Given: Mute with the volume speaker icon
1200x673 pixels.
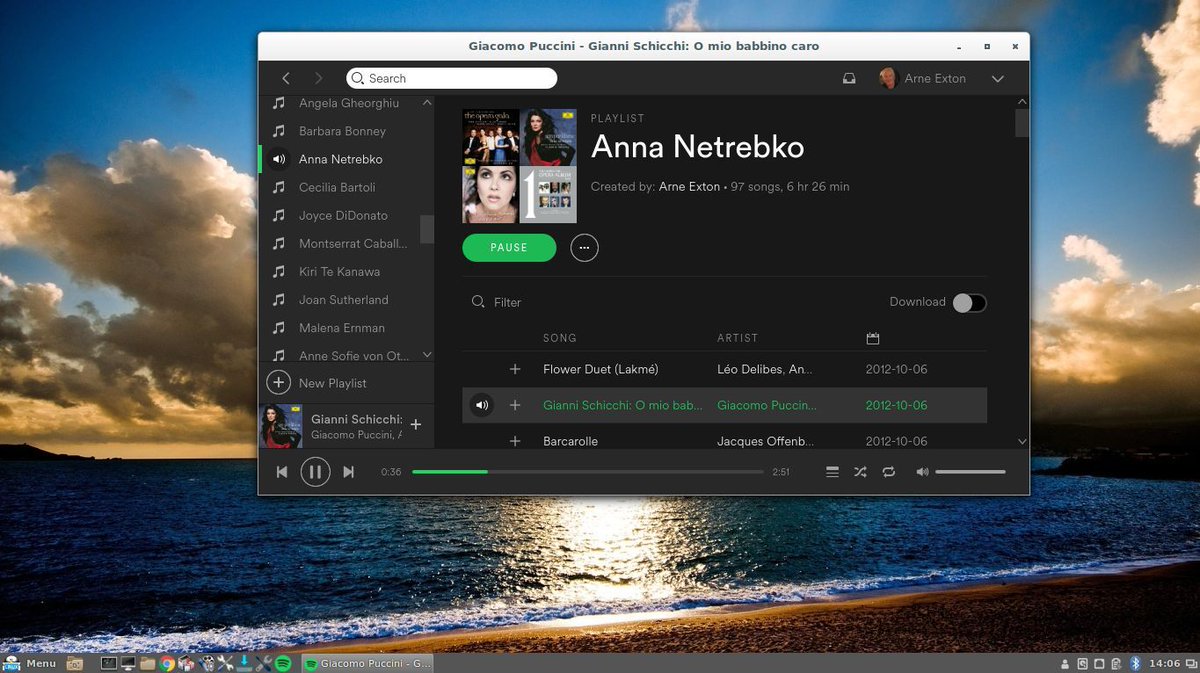Looking at the screenshot, I should point(922,472).
